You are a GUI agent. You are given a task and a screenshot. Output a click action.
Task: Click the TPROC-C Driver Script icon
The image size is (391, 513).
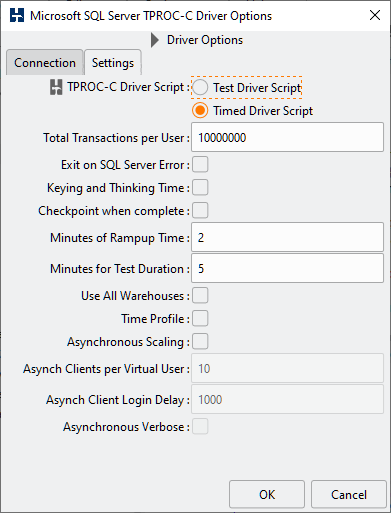point(56,87)
